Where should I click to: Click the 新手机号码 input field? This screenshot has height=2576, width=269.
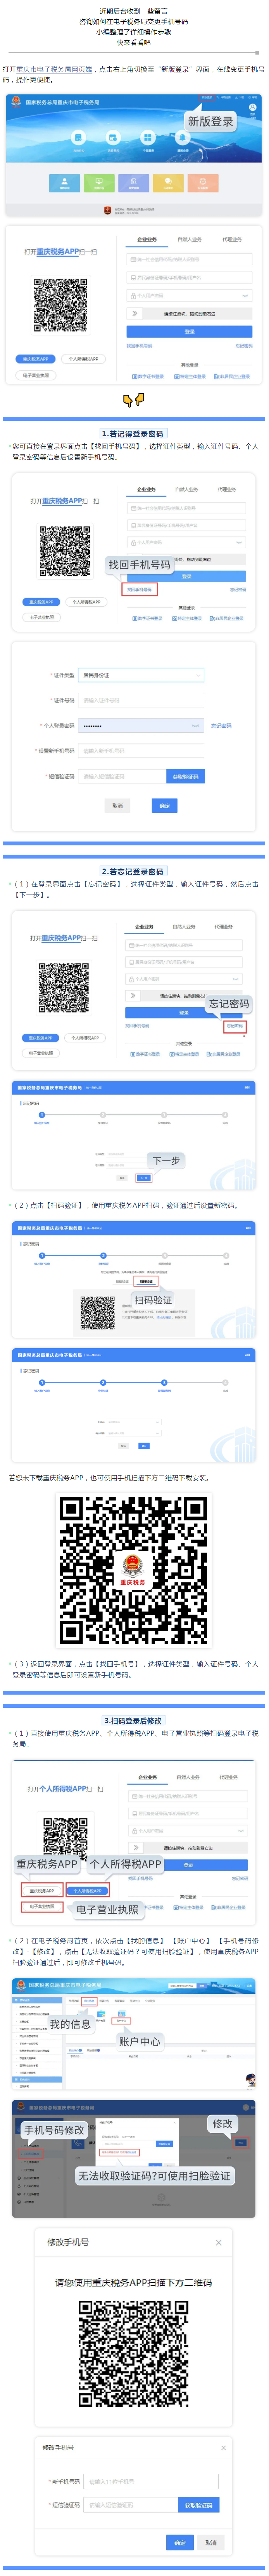[151, 2481]
